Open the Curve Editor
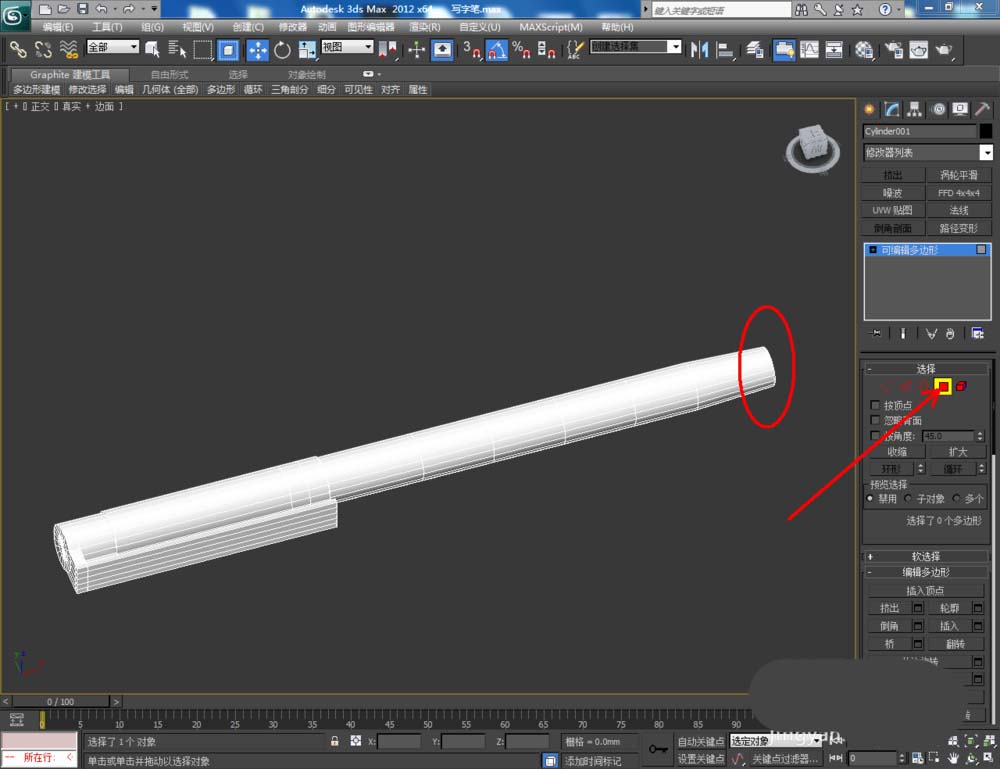This screenshot has width=1000, height=769. [x=809, y=49]
